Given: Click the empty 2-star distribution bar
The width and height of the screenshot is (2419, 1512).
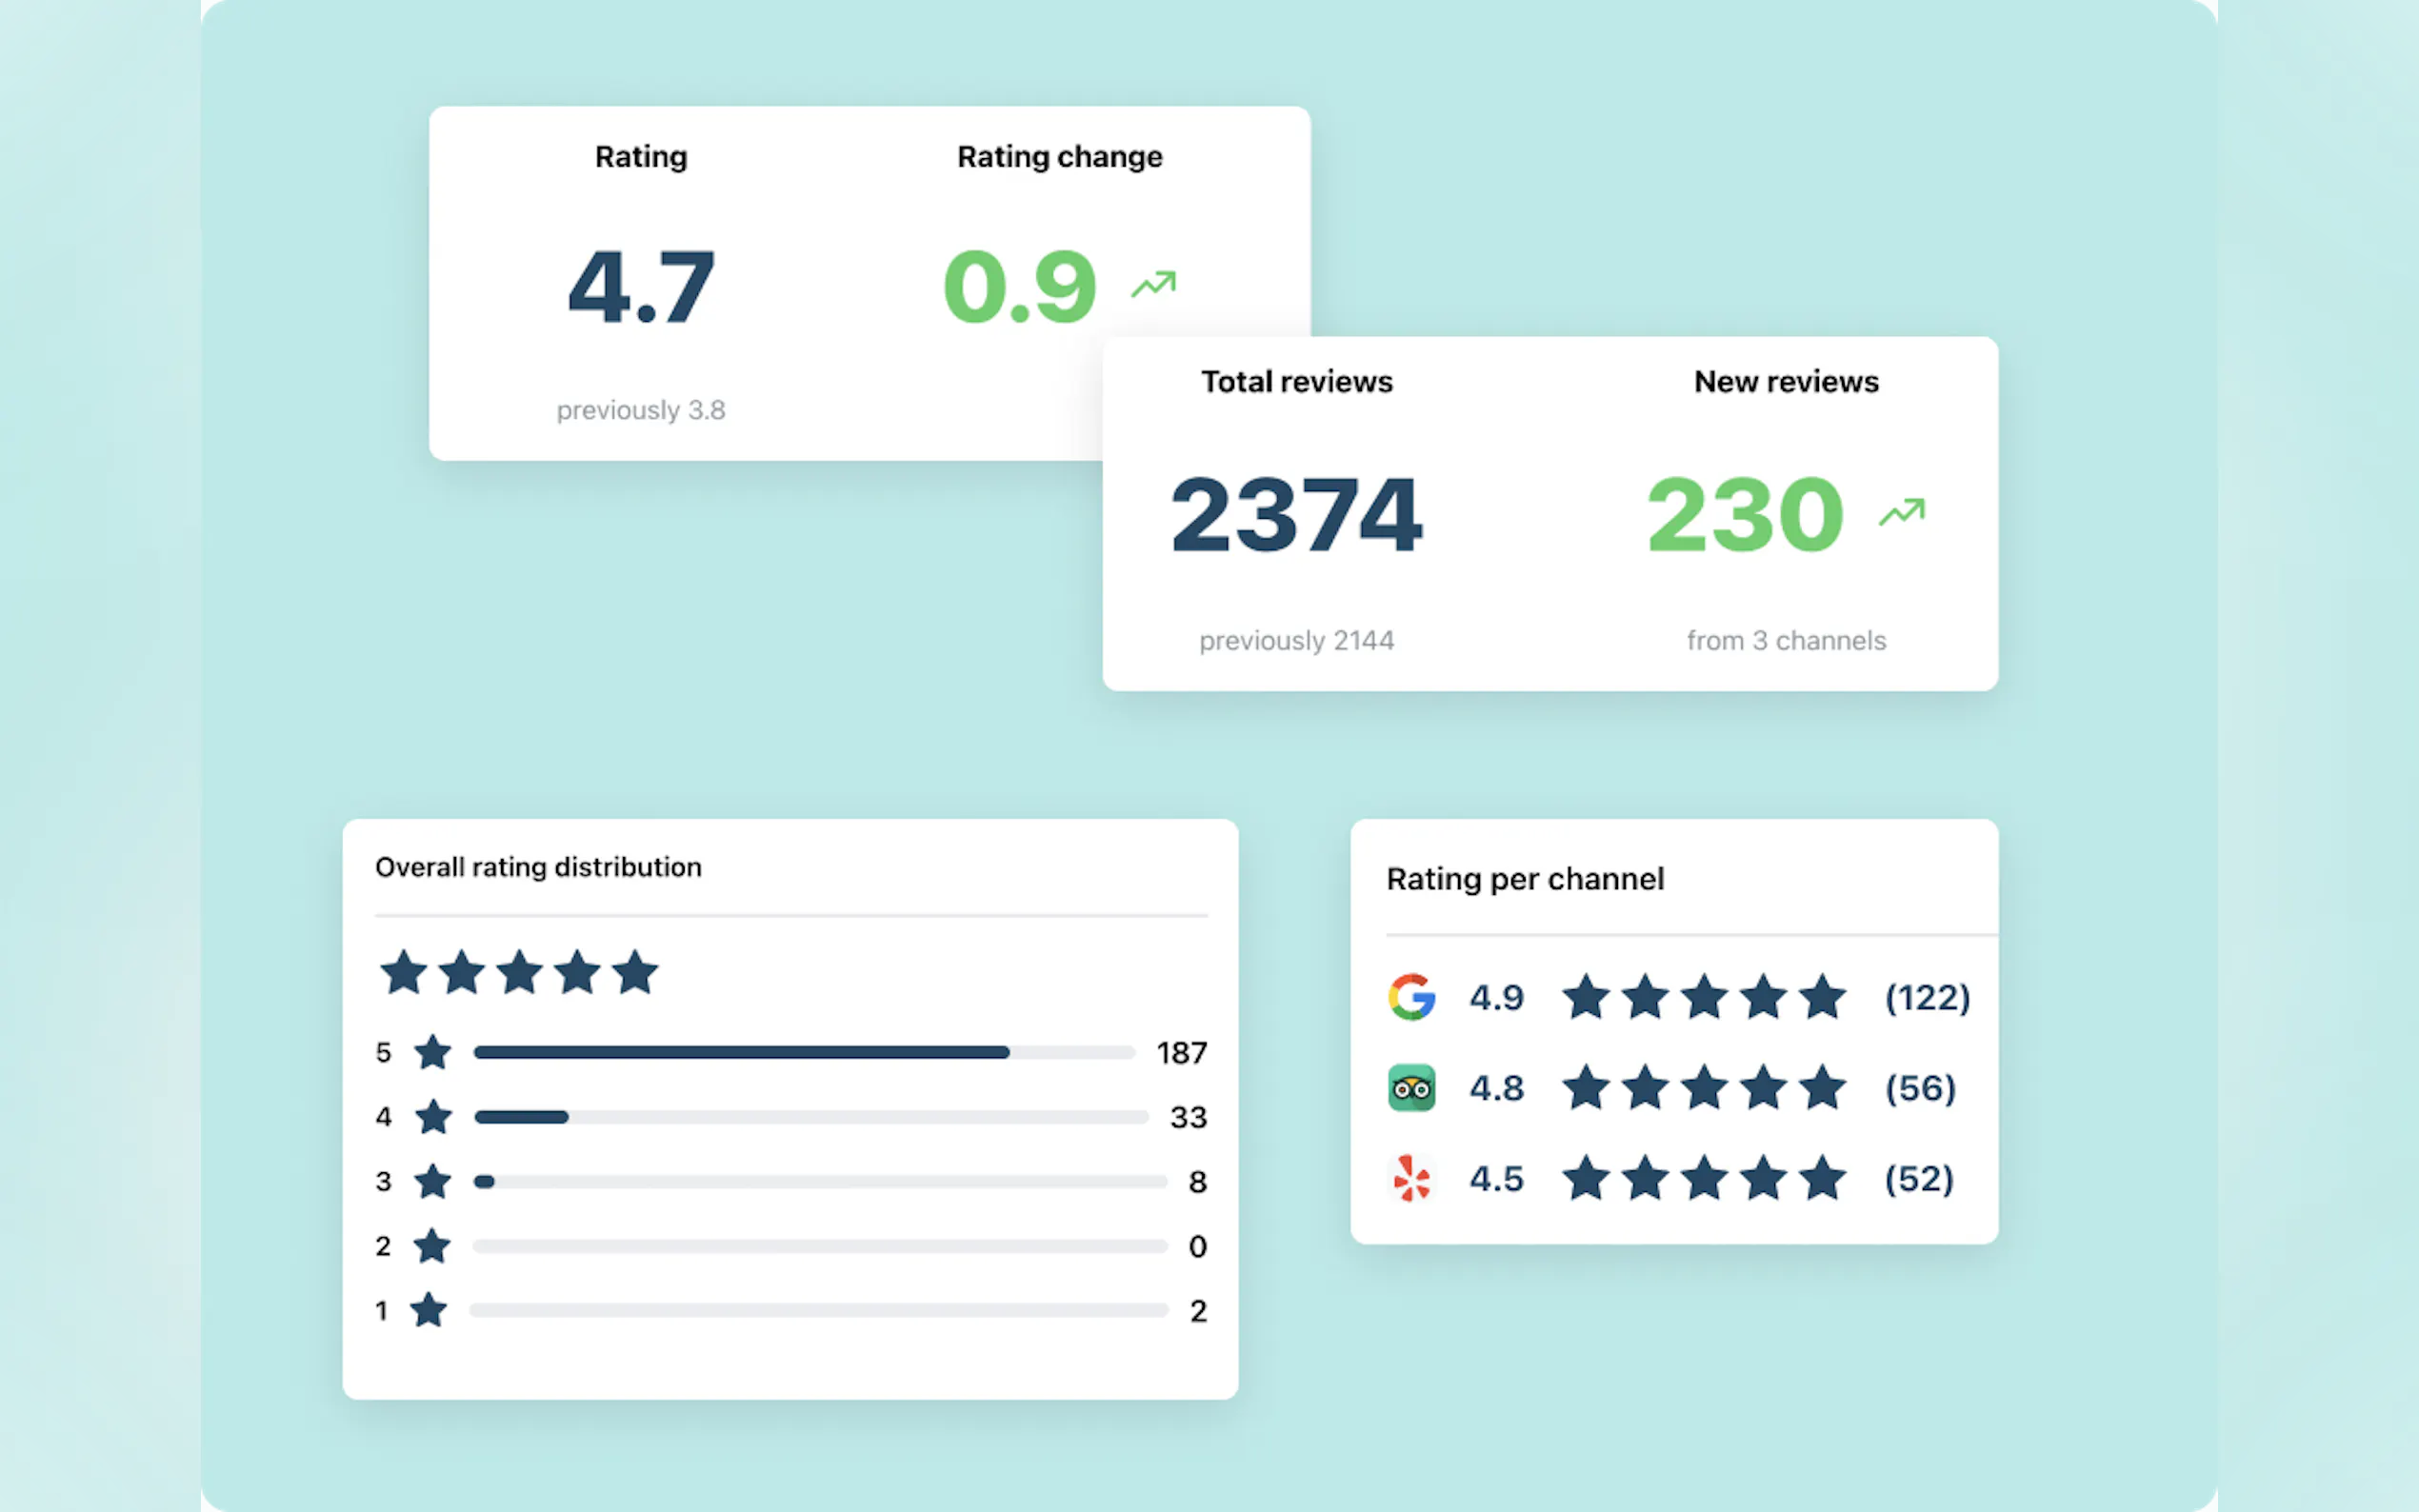Looking at the screenshot, I should 819,1246.
